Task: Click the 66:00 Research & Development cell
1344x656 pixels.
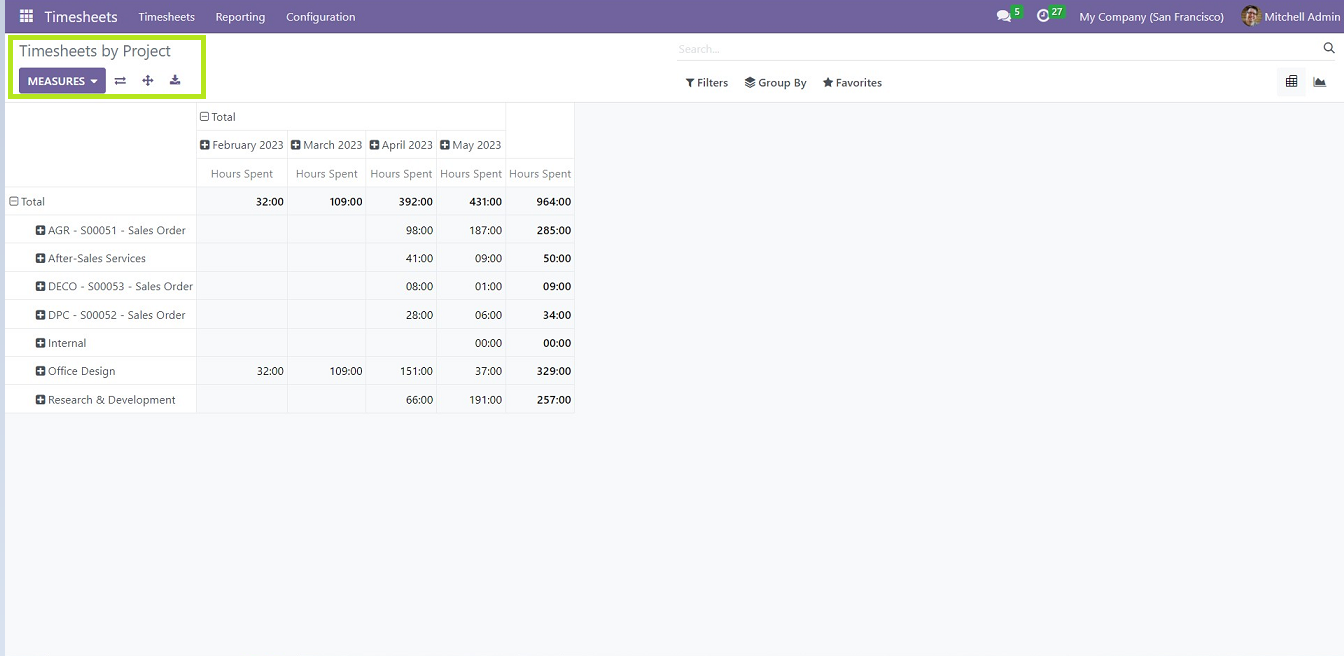Action: [401, 400]
